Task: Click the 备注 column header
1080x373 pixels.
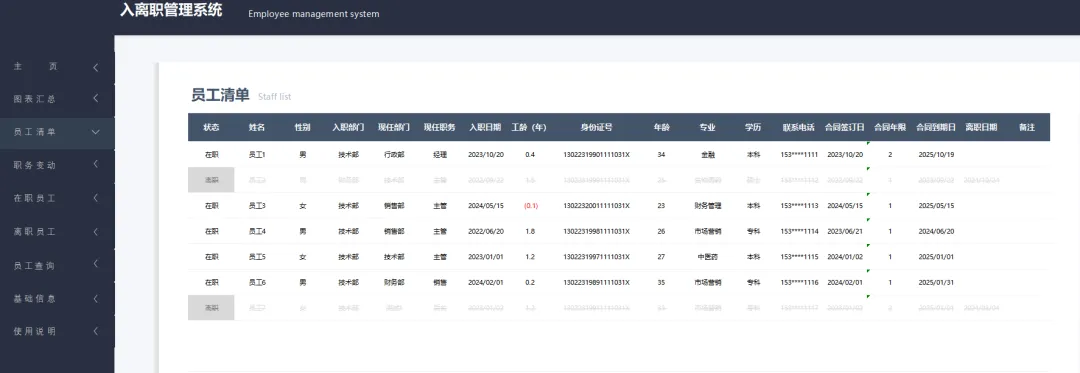Action: click(1027, 127)
